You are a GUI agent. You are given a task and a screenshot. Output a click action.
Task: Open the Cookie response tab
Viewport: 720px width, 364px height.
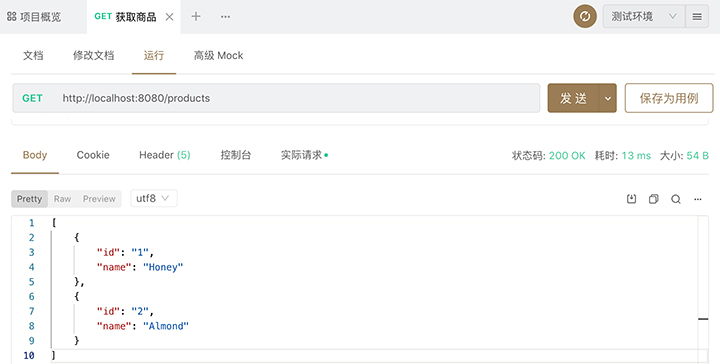(x=93, y=155)
